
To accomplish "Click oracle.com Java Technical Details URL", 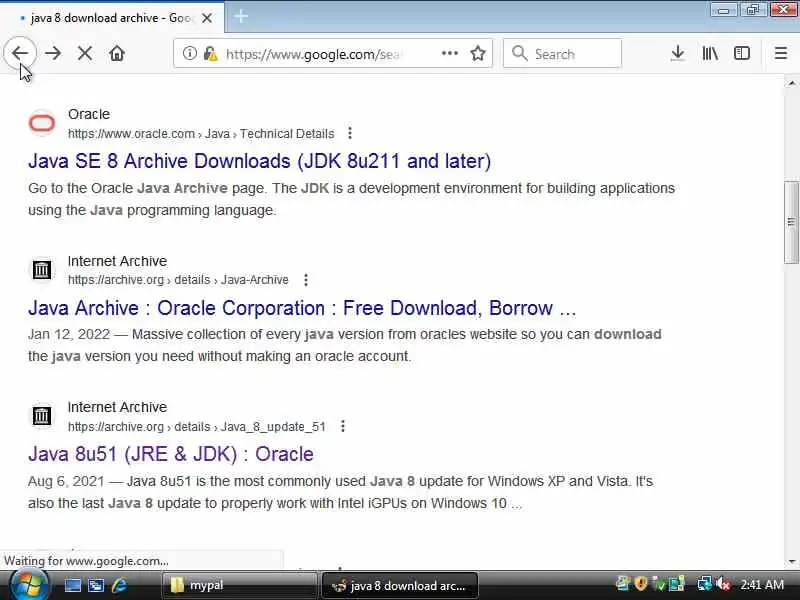I will point(201,134).
